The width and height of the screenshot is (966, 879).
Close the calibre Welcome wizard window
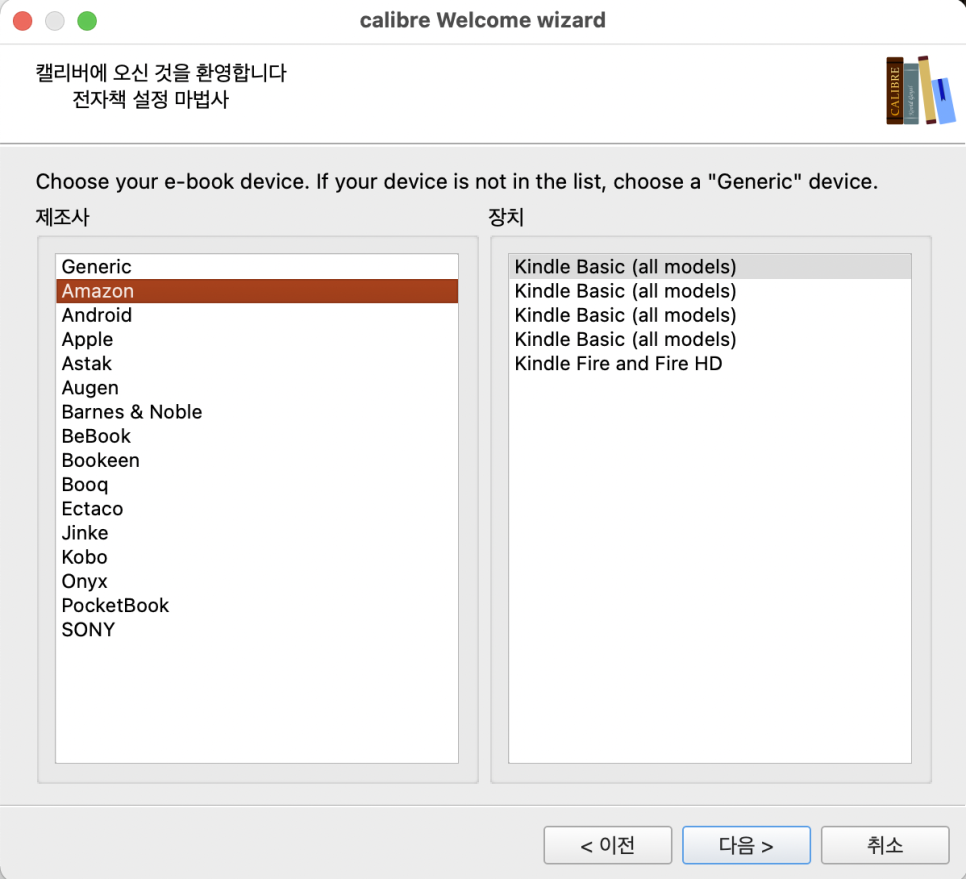pos(23,21)
